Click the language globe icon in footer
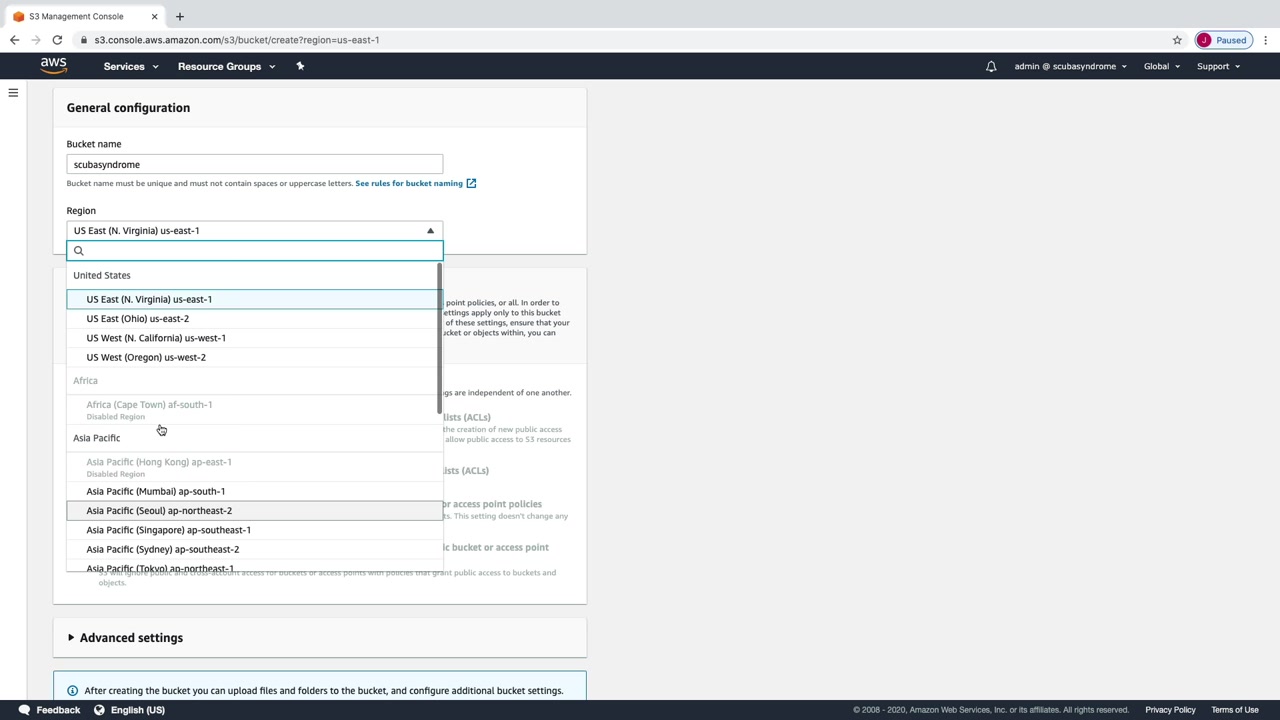Screen dimensions: 1280x720 (99, 710)
